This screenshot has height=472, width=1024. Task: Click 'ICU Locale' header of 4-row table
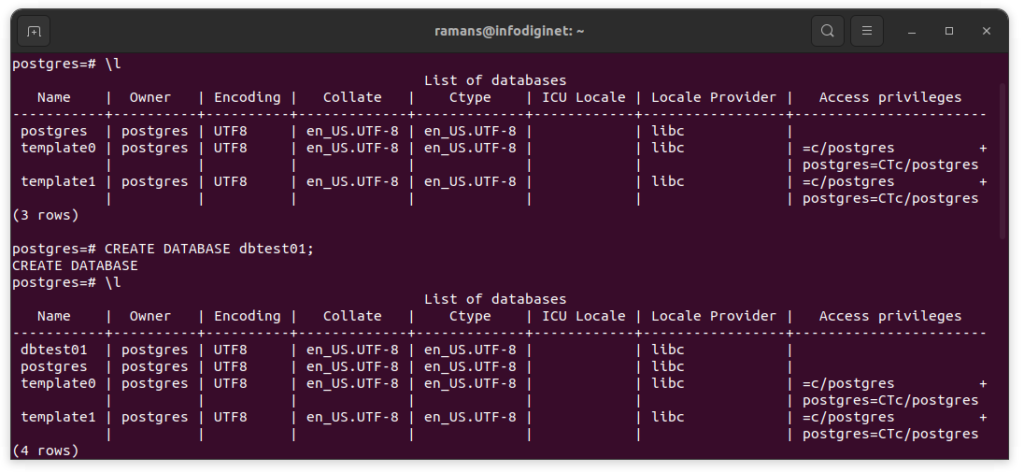point(583,316)
